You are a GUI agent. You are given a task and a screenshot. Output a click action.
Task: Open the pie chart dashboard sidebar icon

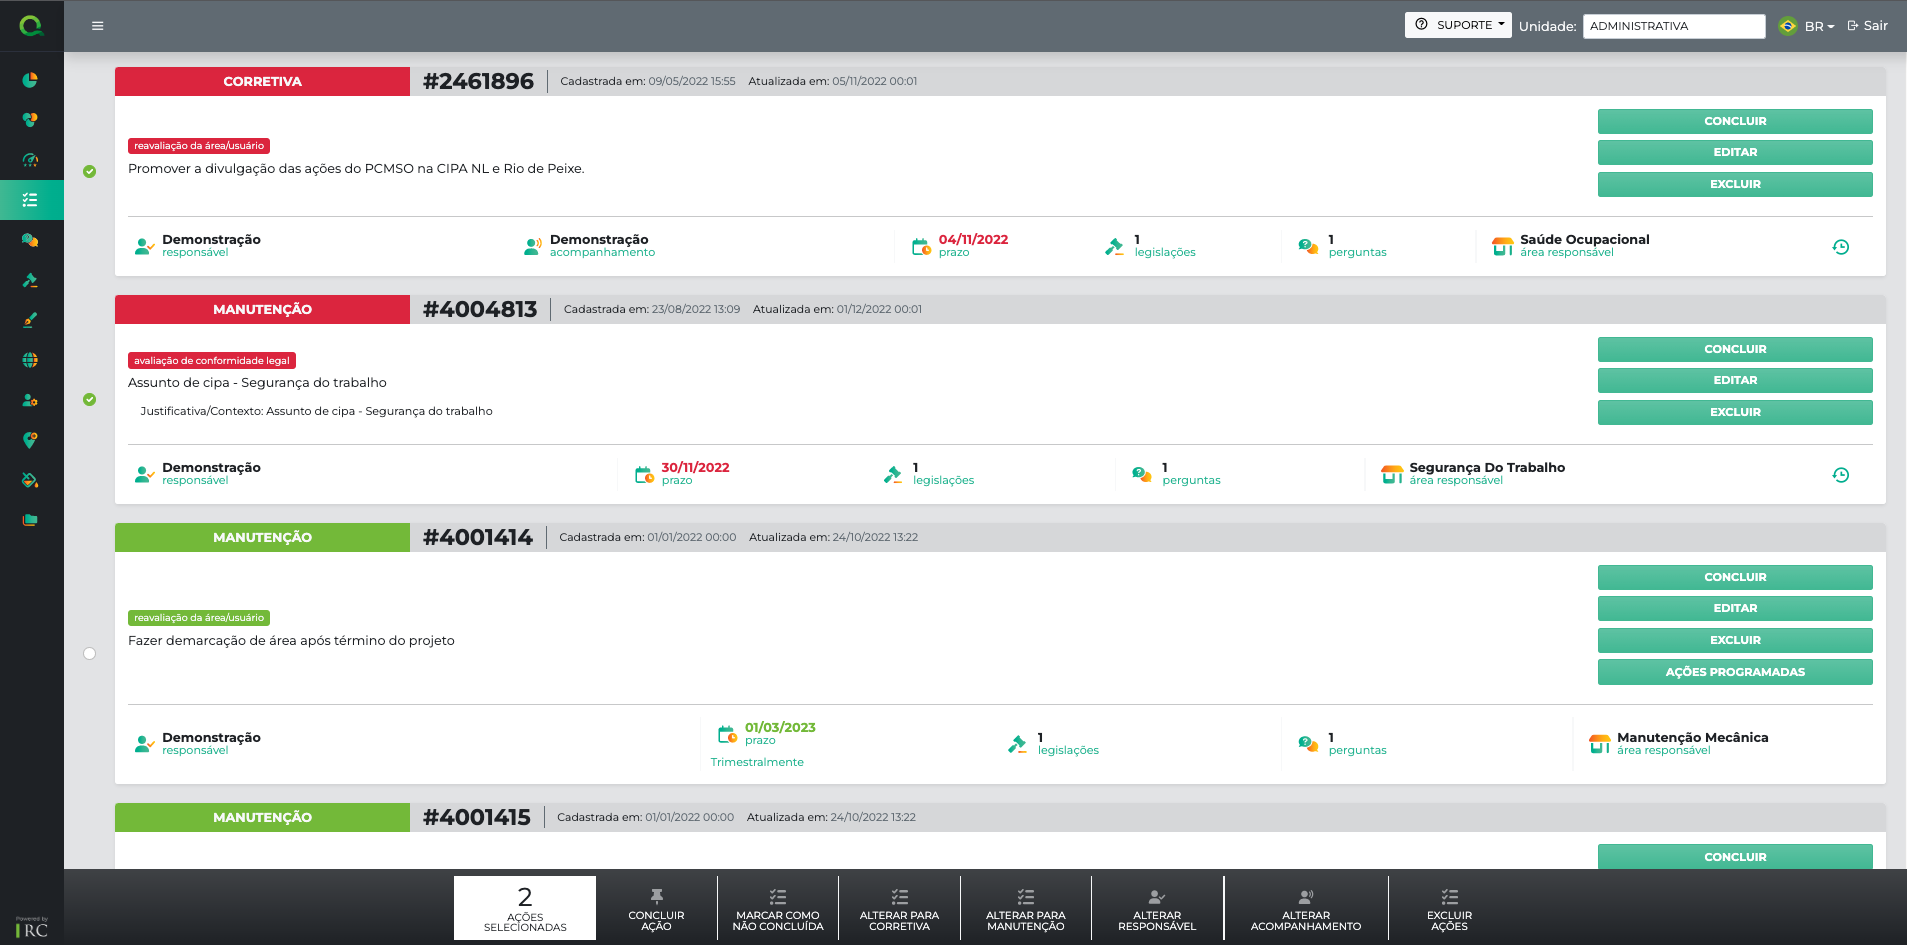point(30,80)
